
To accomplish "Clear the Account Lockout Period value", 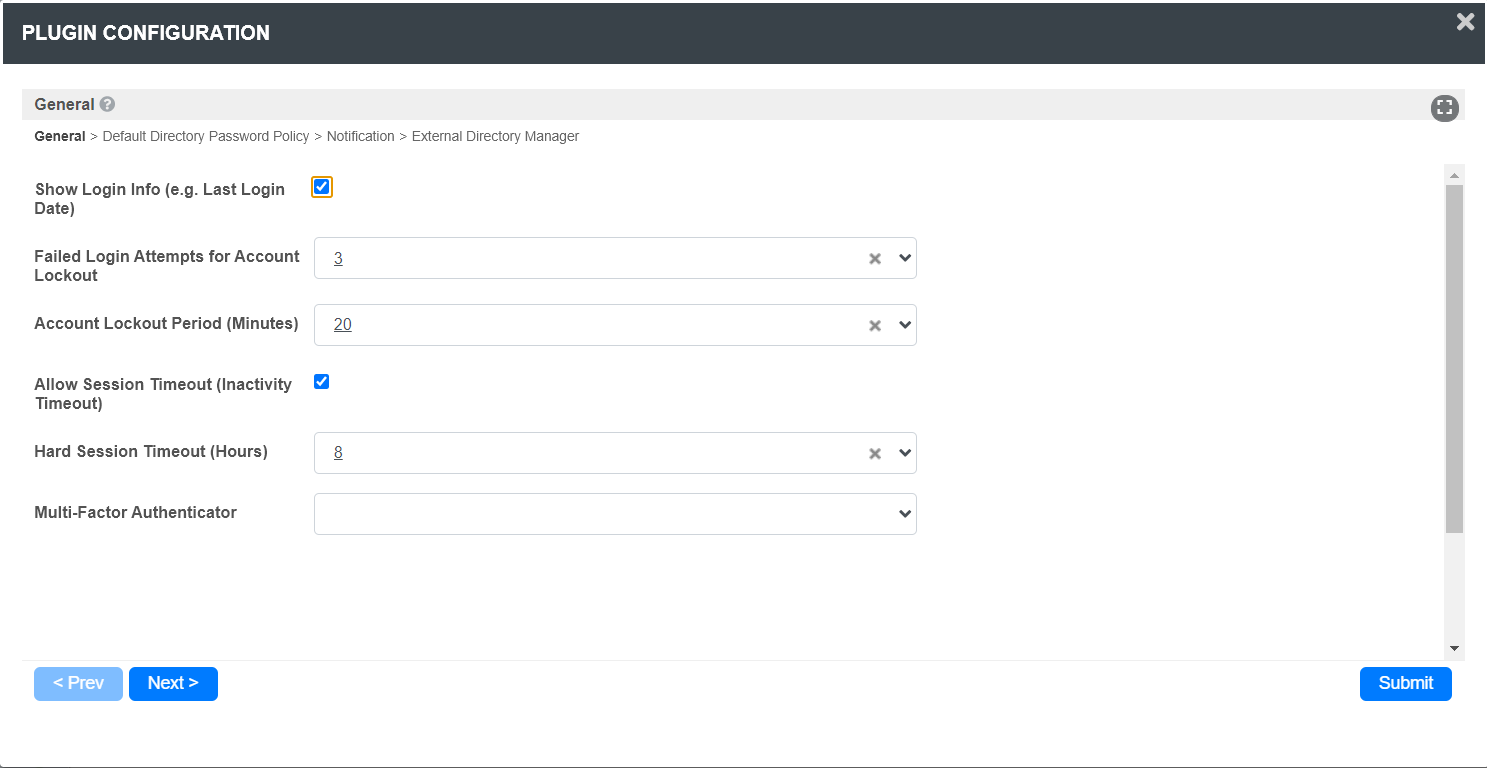I will coord(875,325).
